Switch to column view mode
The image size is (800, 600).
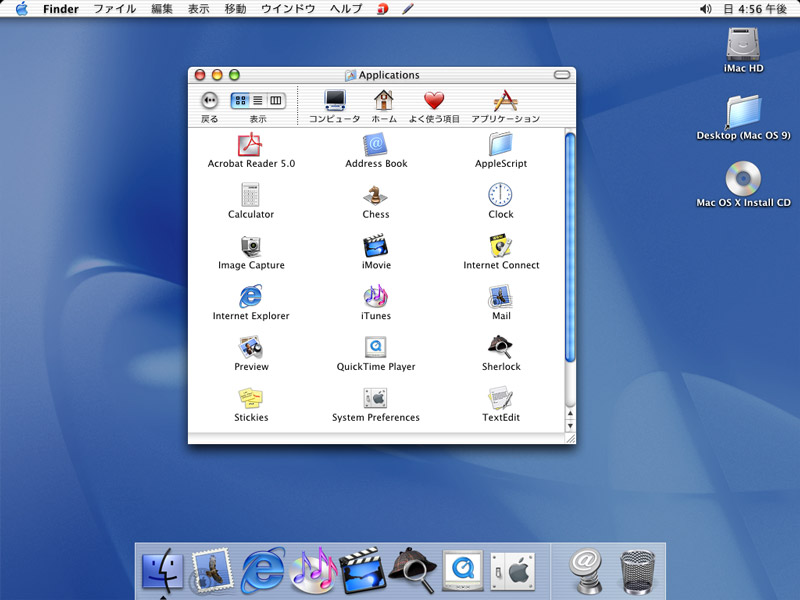(275, 100)
